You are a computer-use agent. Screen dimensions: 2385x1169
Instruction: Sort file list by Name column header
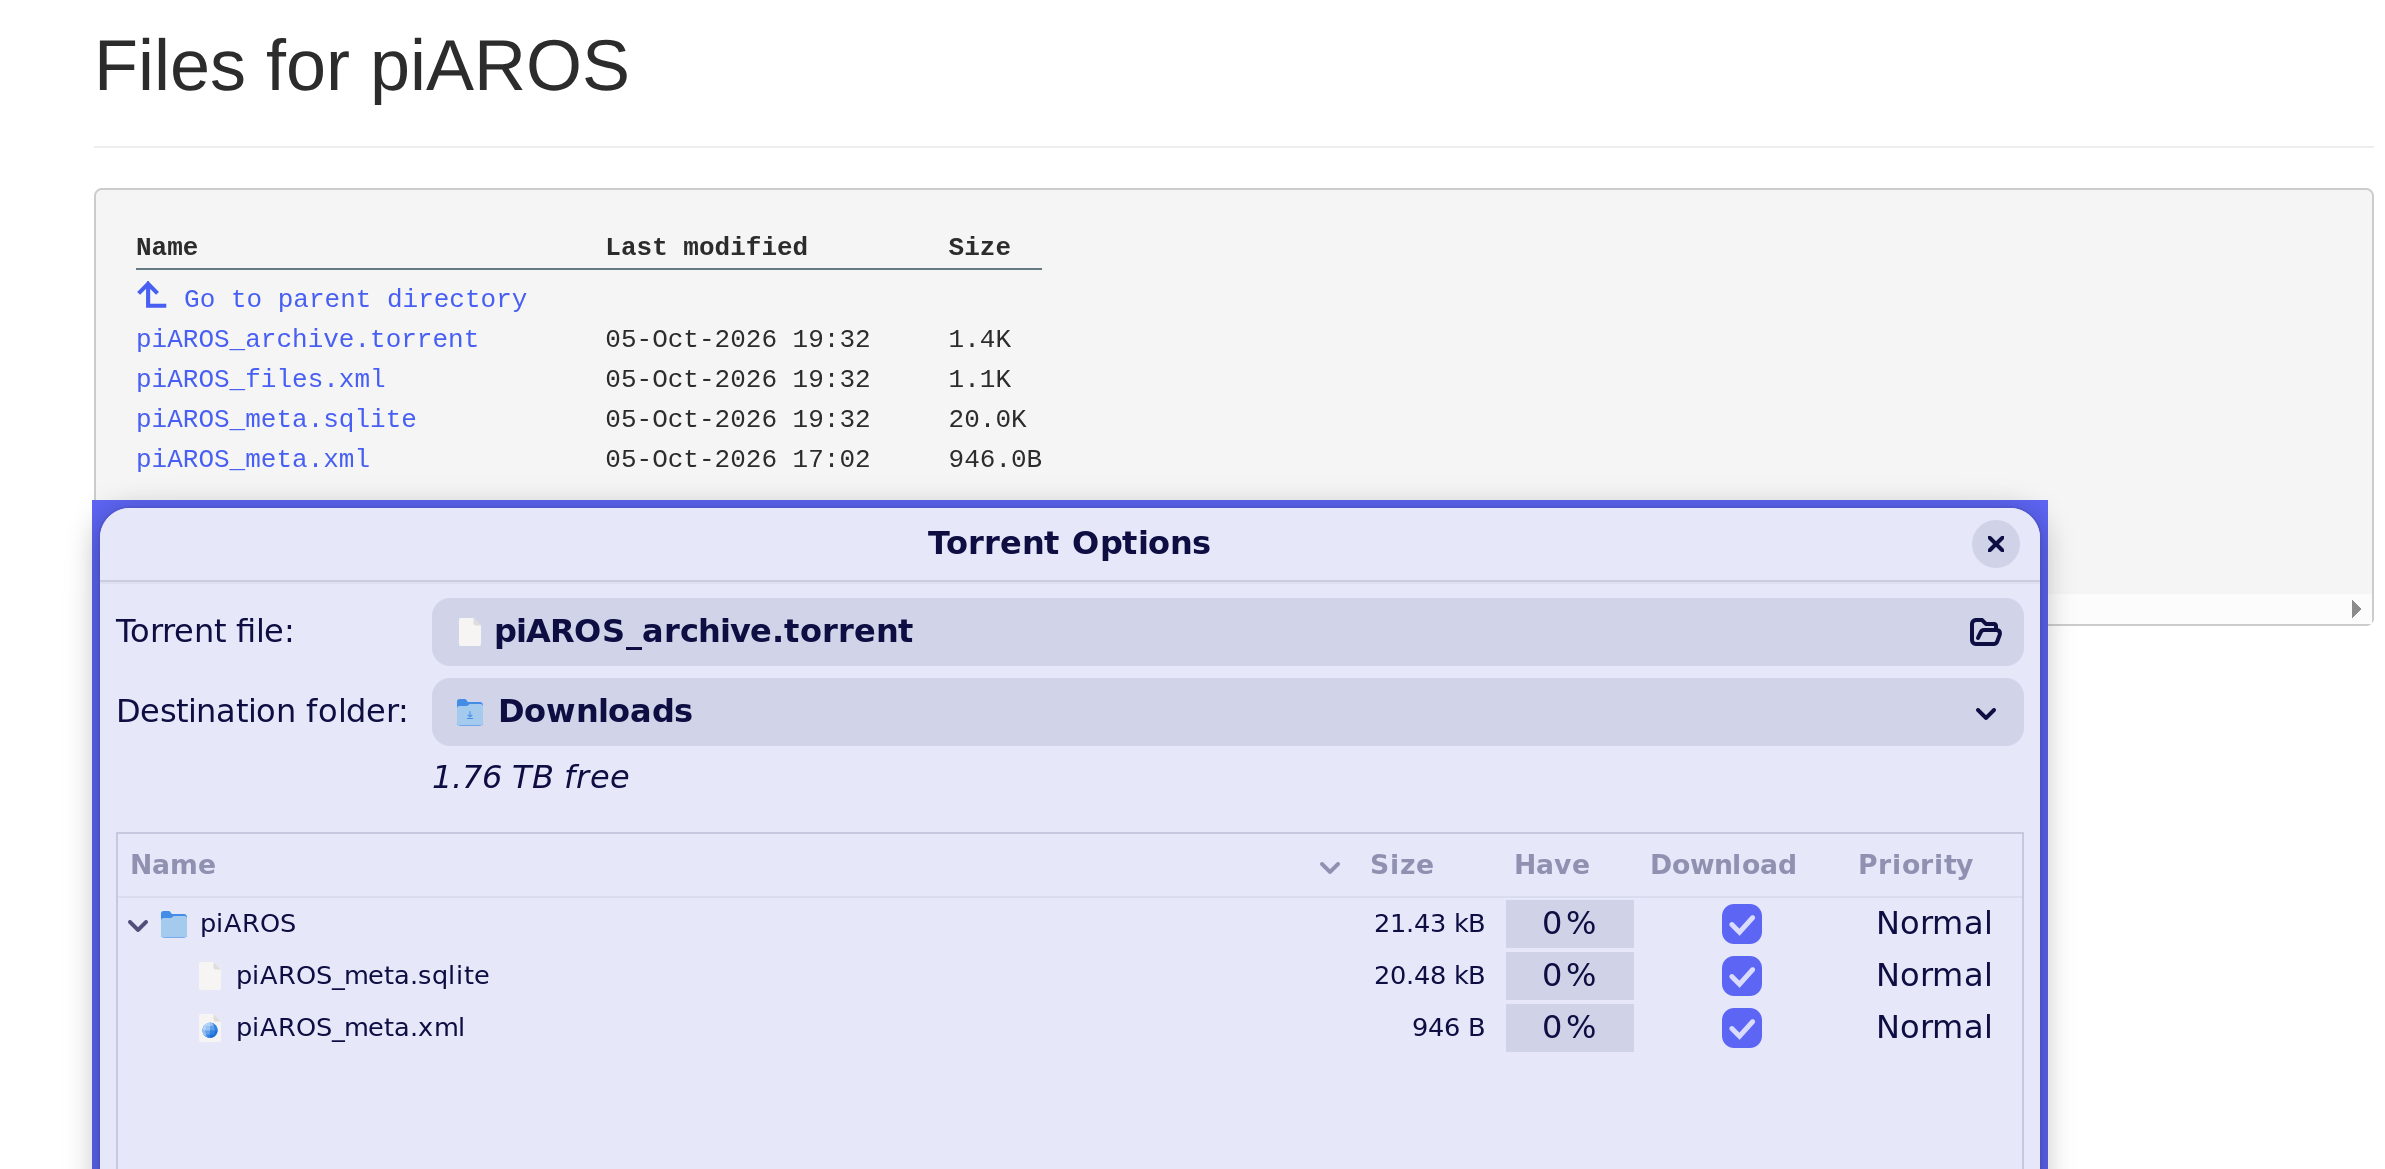point(173,865)
